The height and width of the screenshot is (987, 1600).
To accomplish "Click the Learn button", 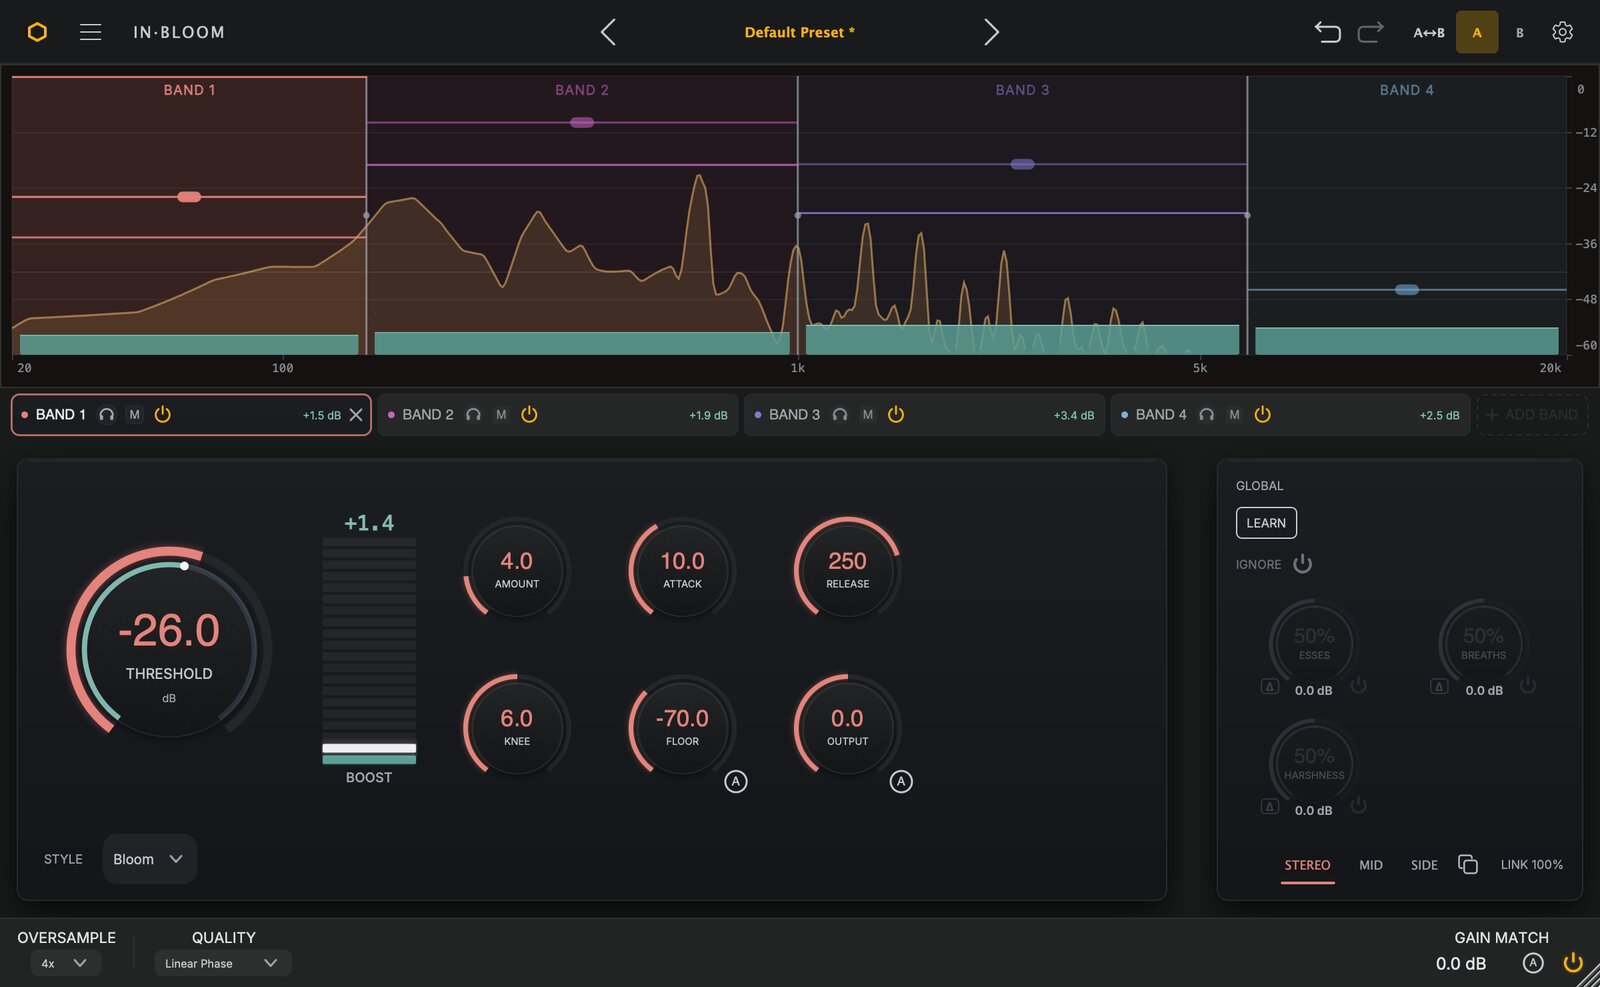I will click(x=1266, y=523).
